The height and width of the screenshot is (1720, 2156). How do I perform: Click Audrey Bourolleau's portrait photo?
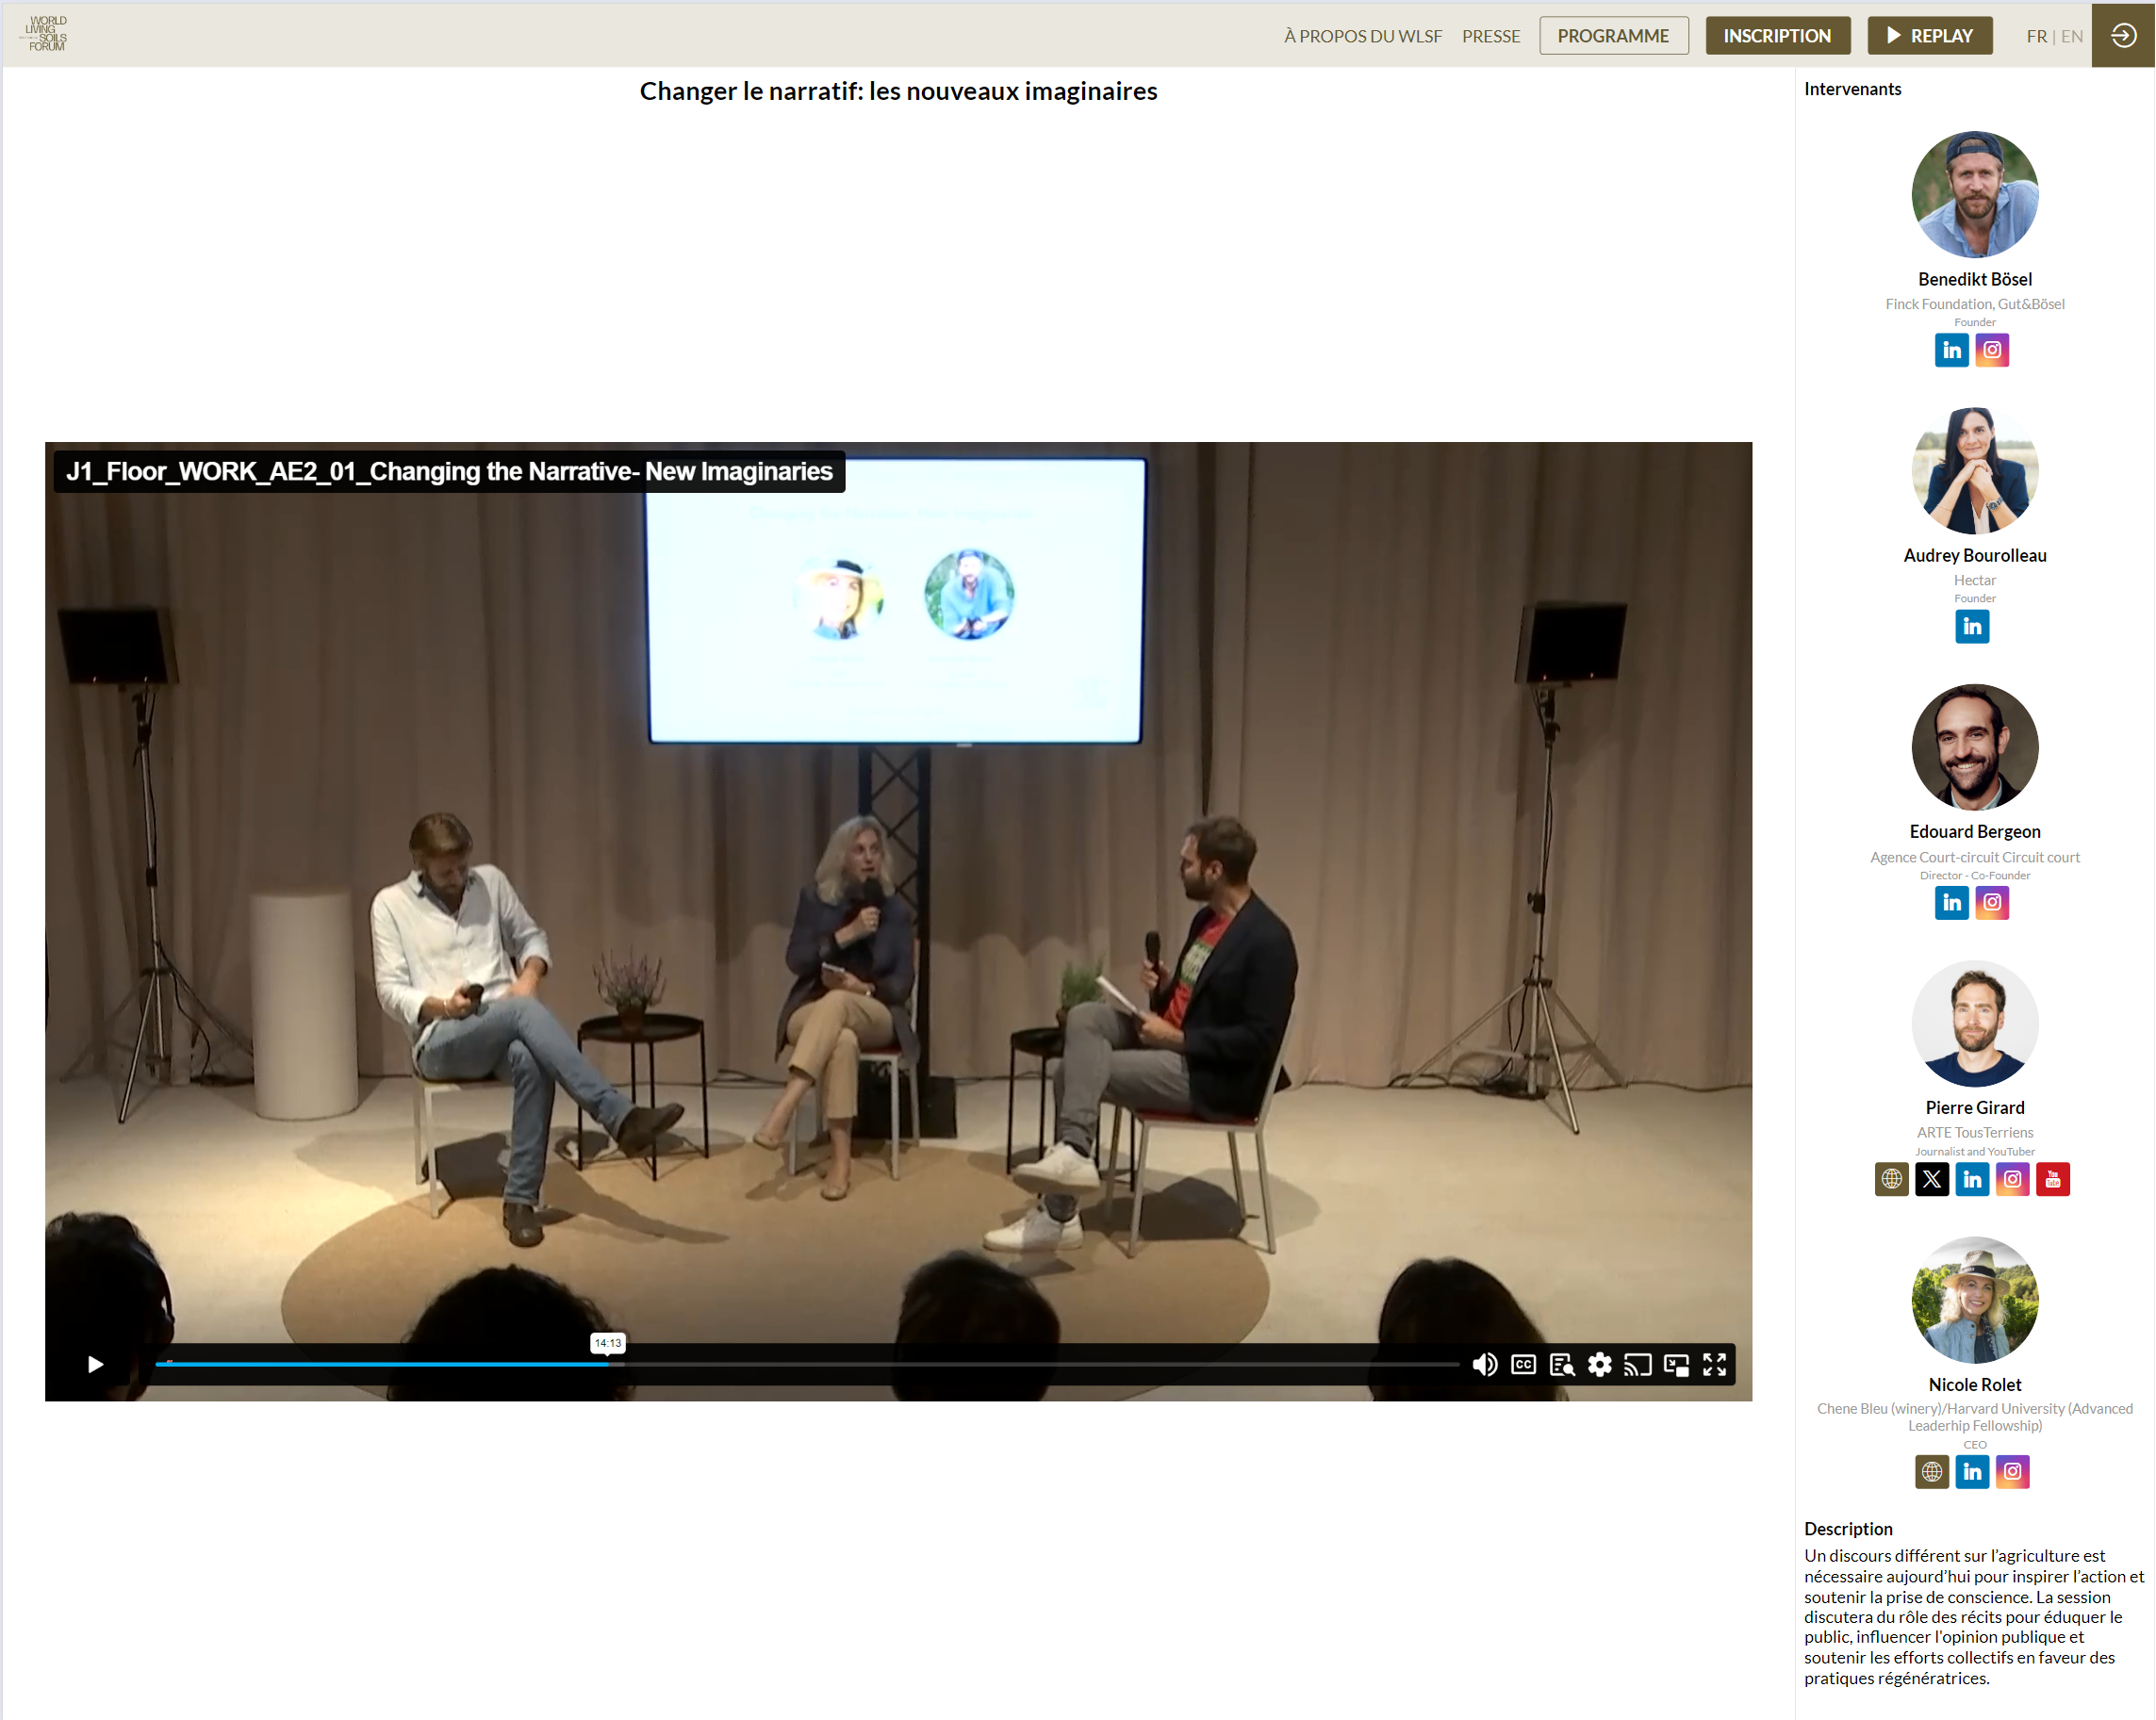[1975, 470]
